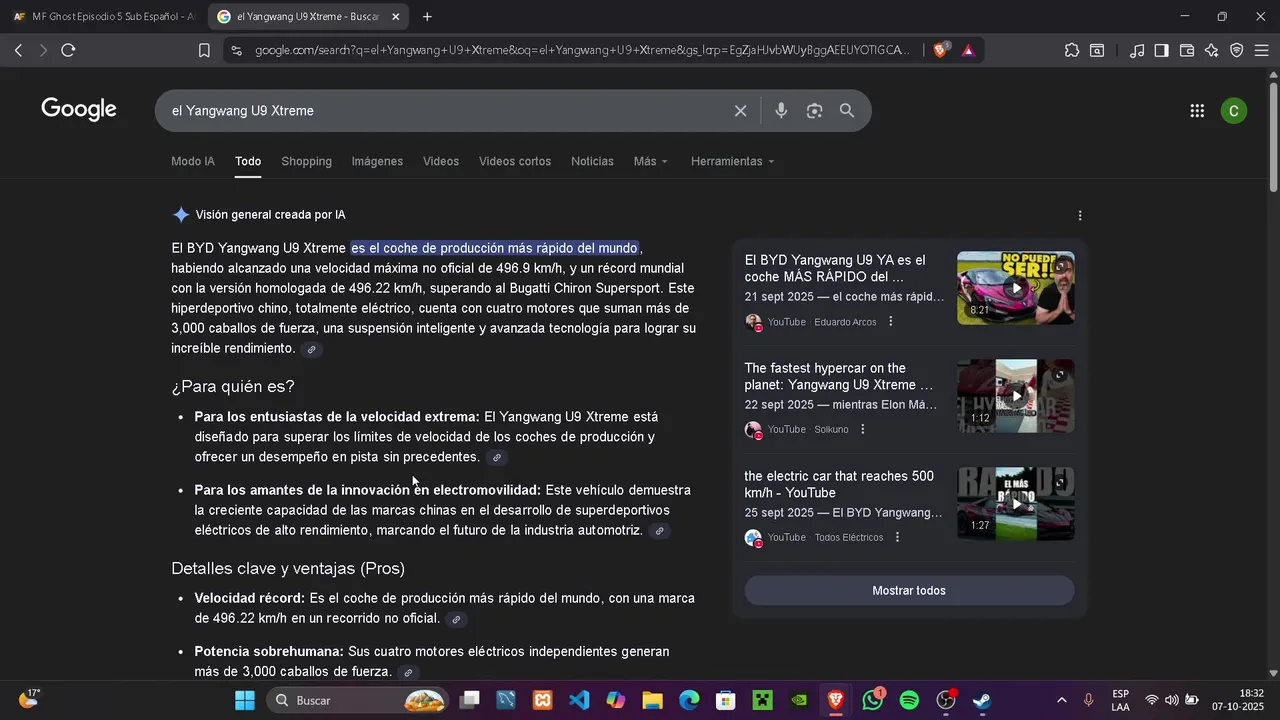Expand the 'Herramientas' dropdown

(733, 161)
